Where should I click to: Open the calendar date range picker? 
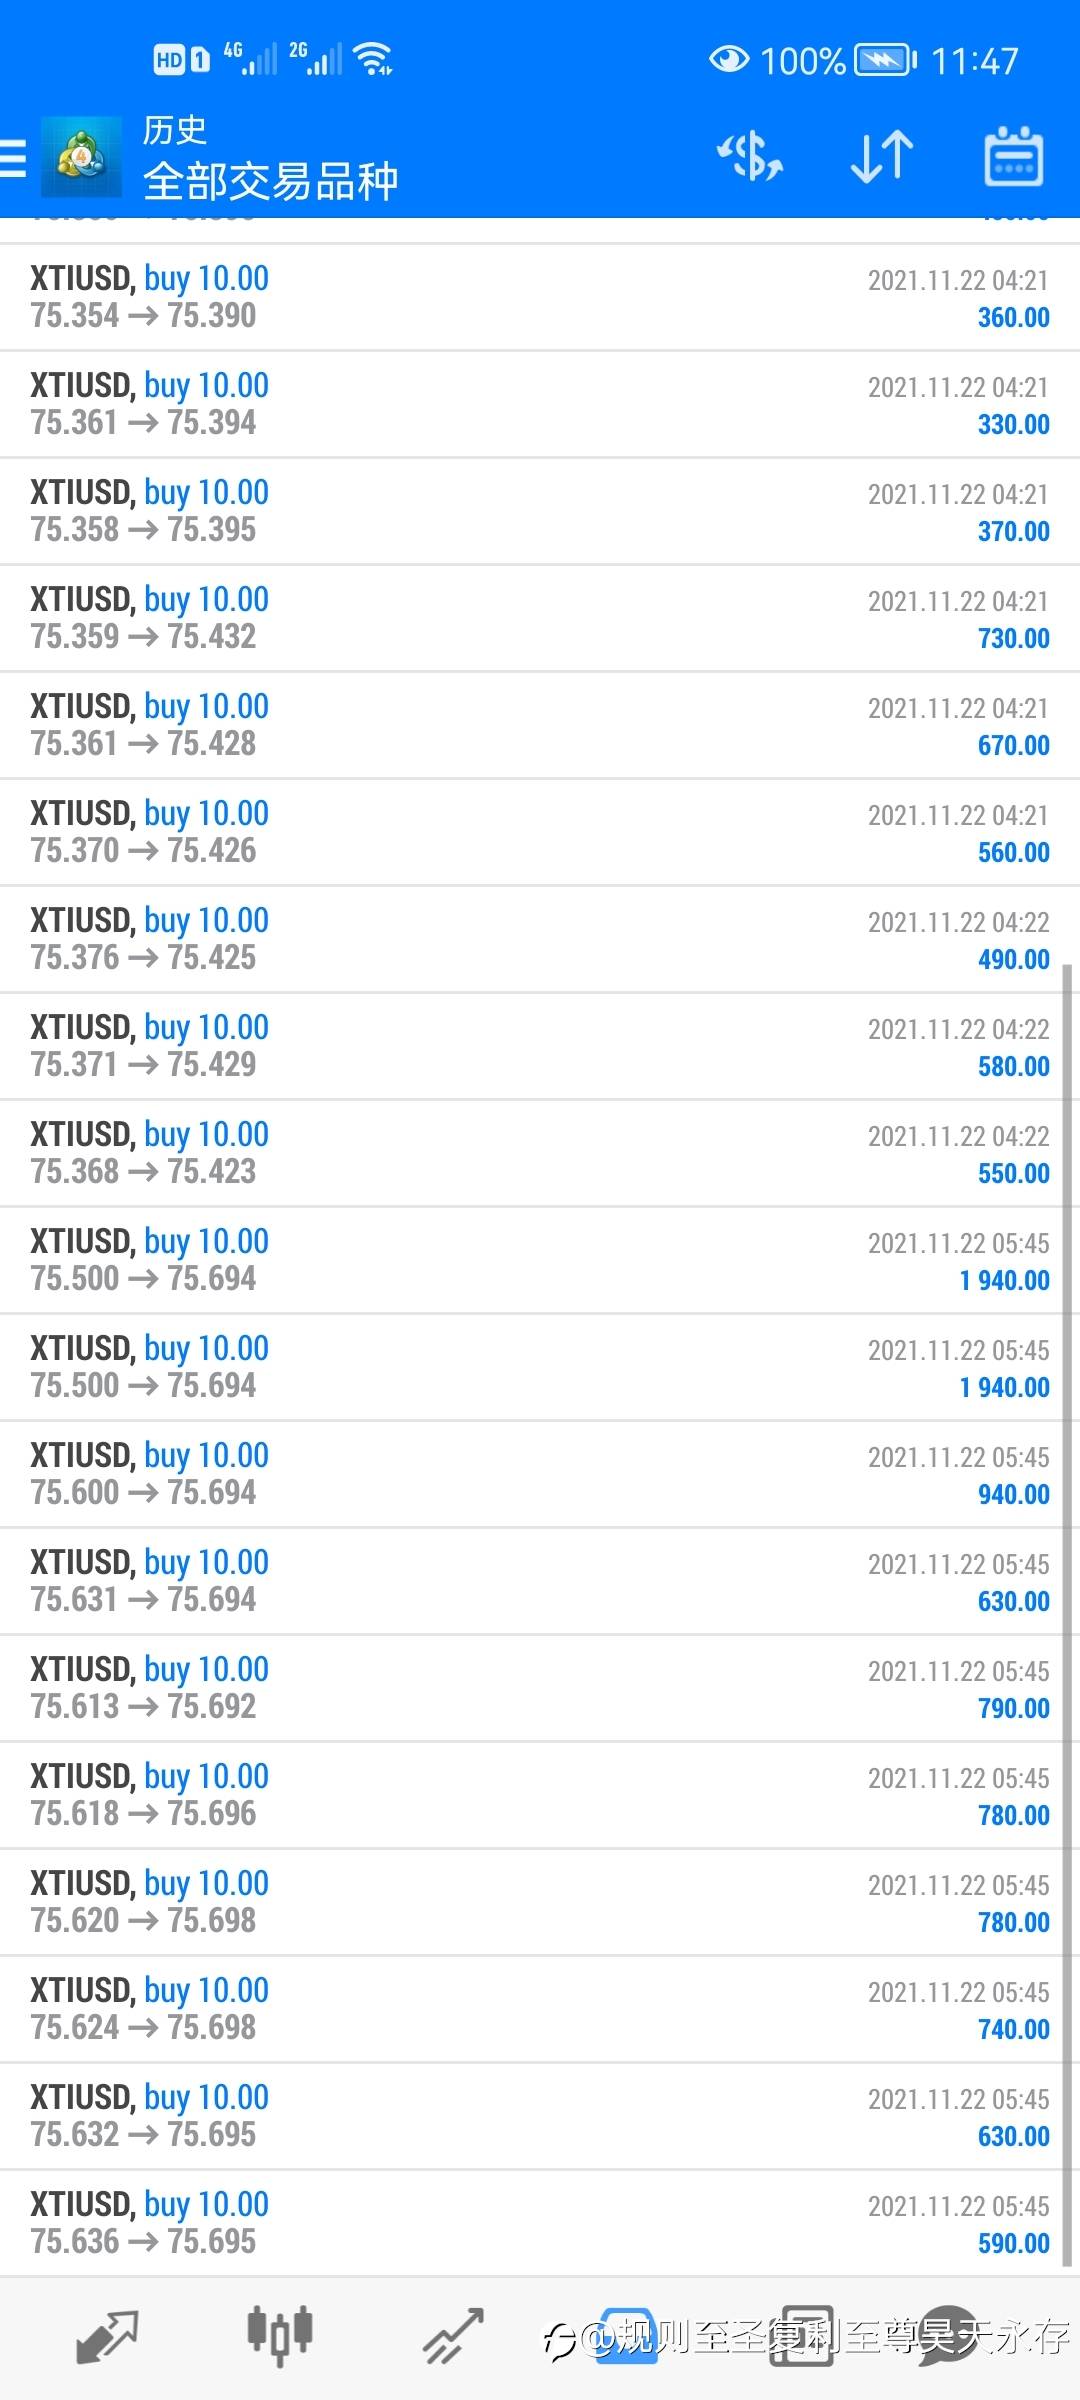pyautogui.click(x=1014, y=157)
